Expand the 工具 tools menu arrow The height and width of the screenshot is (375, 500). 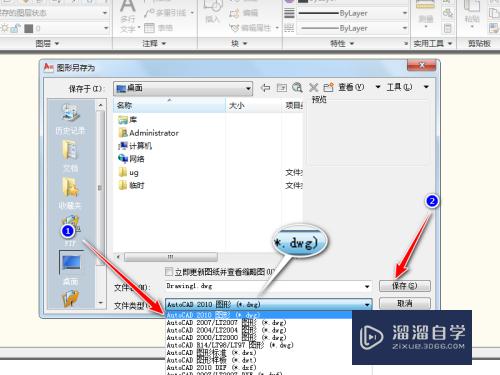426,87
